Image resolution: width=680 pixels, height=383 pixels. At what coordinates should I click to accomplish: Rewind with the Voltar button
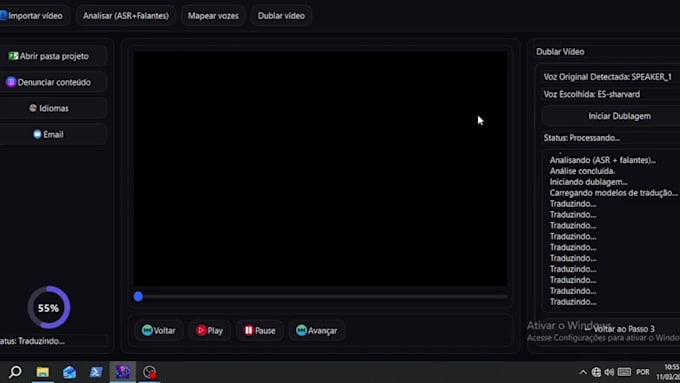point(159,331)
